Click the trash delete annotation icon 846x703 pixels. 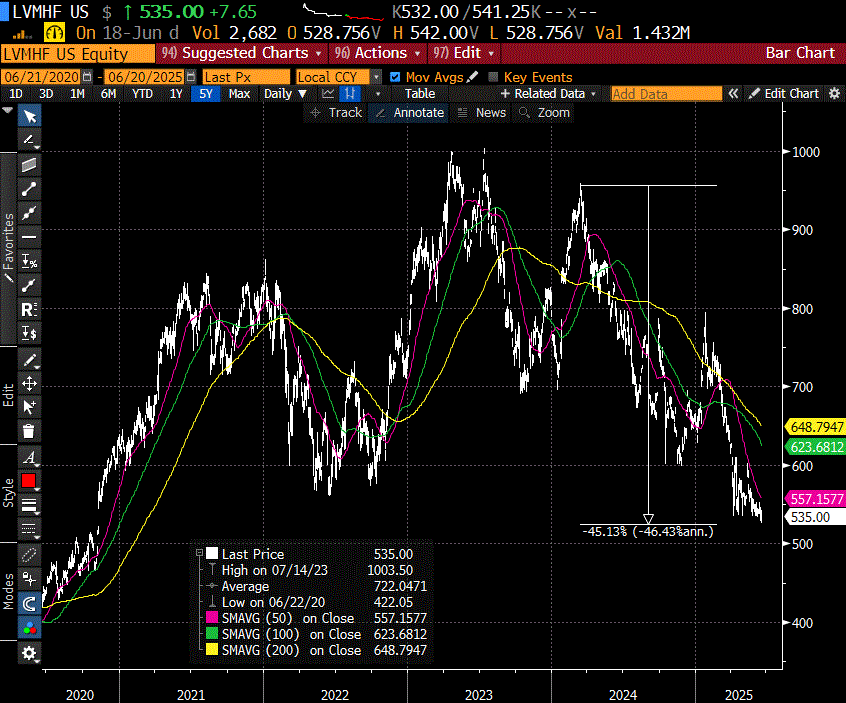(29, 431)
